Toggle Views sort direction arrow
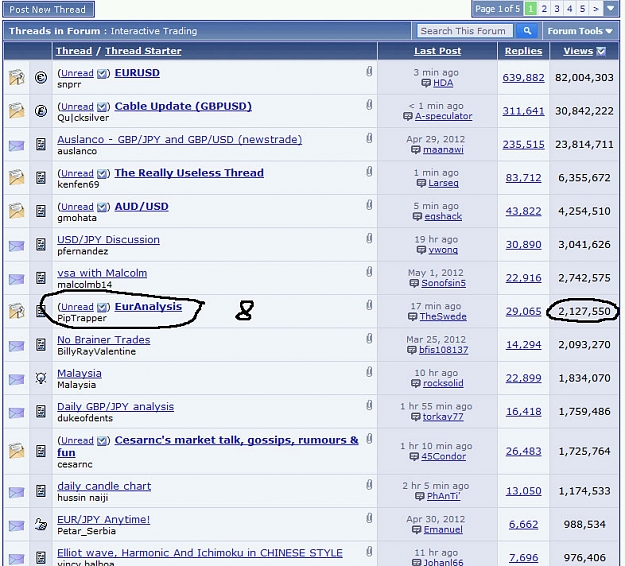625x566 pixels. [x=601, y=51]
